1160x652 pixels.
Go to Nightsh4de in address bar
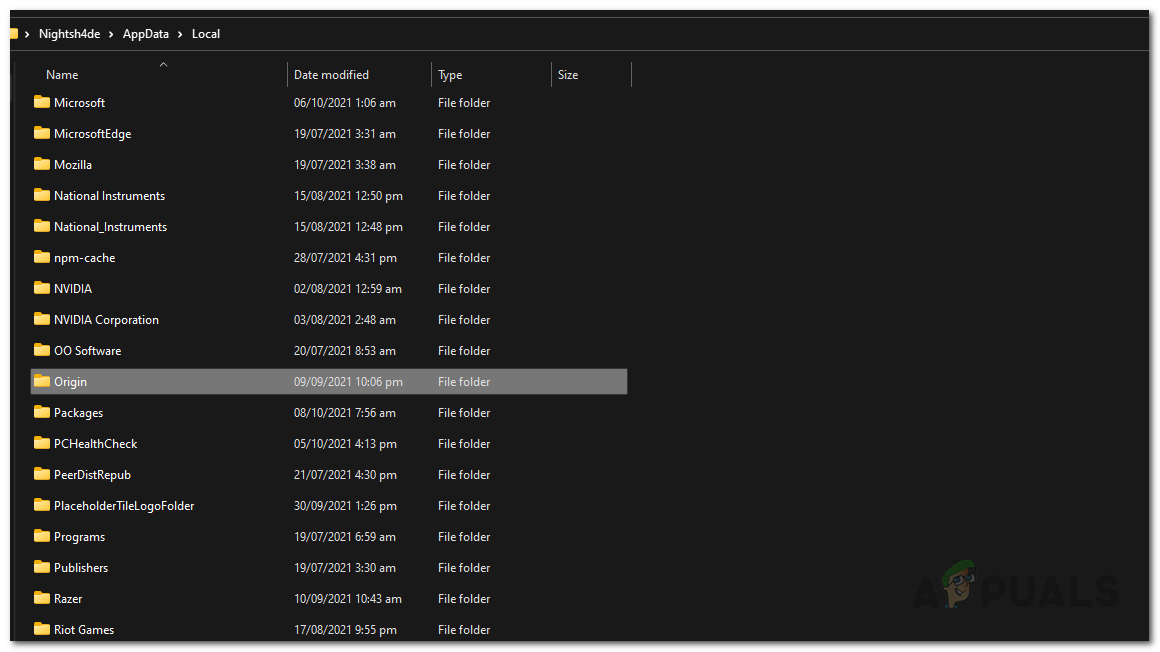point(69,34)
